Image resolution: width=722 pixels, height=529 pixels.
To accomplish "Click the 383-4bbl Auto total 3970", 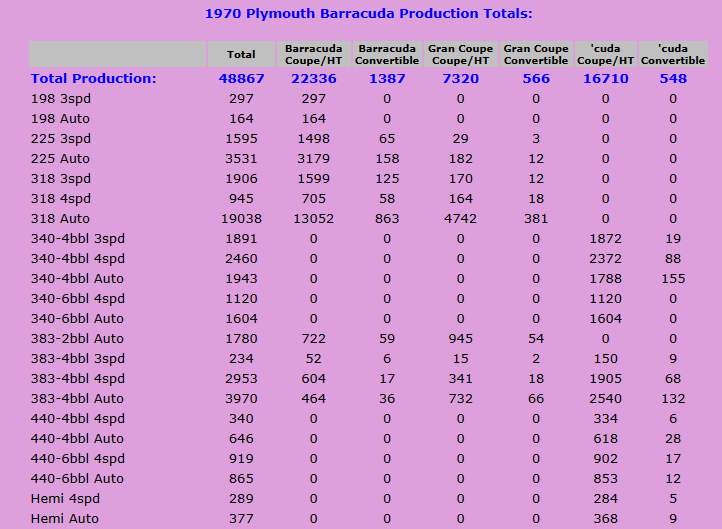I will point(241,399).
